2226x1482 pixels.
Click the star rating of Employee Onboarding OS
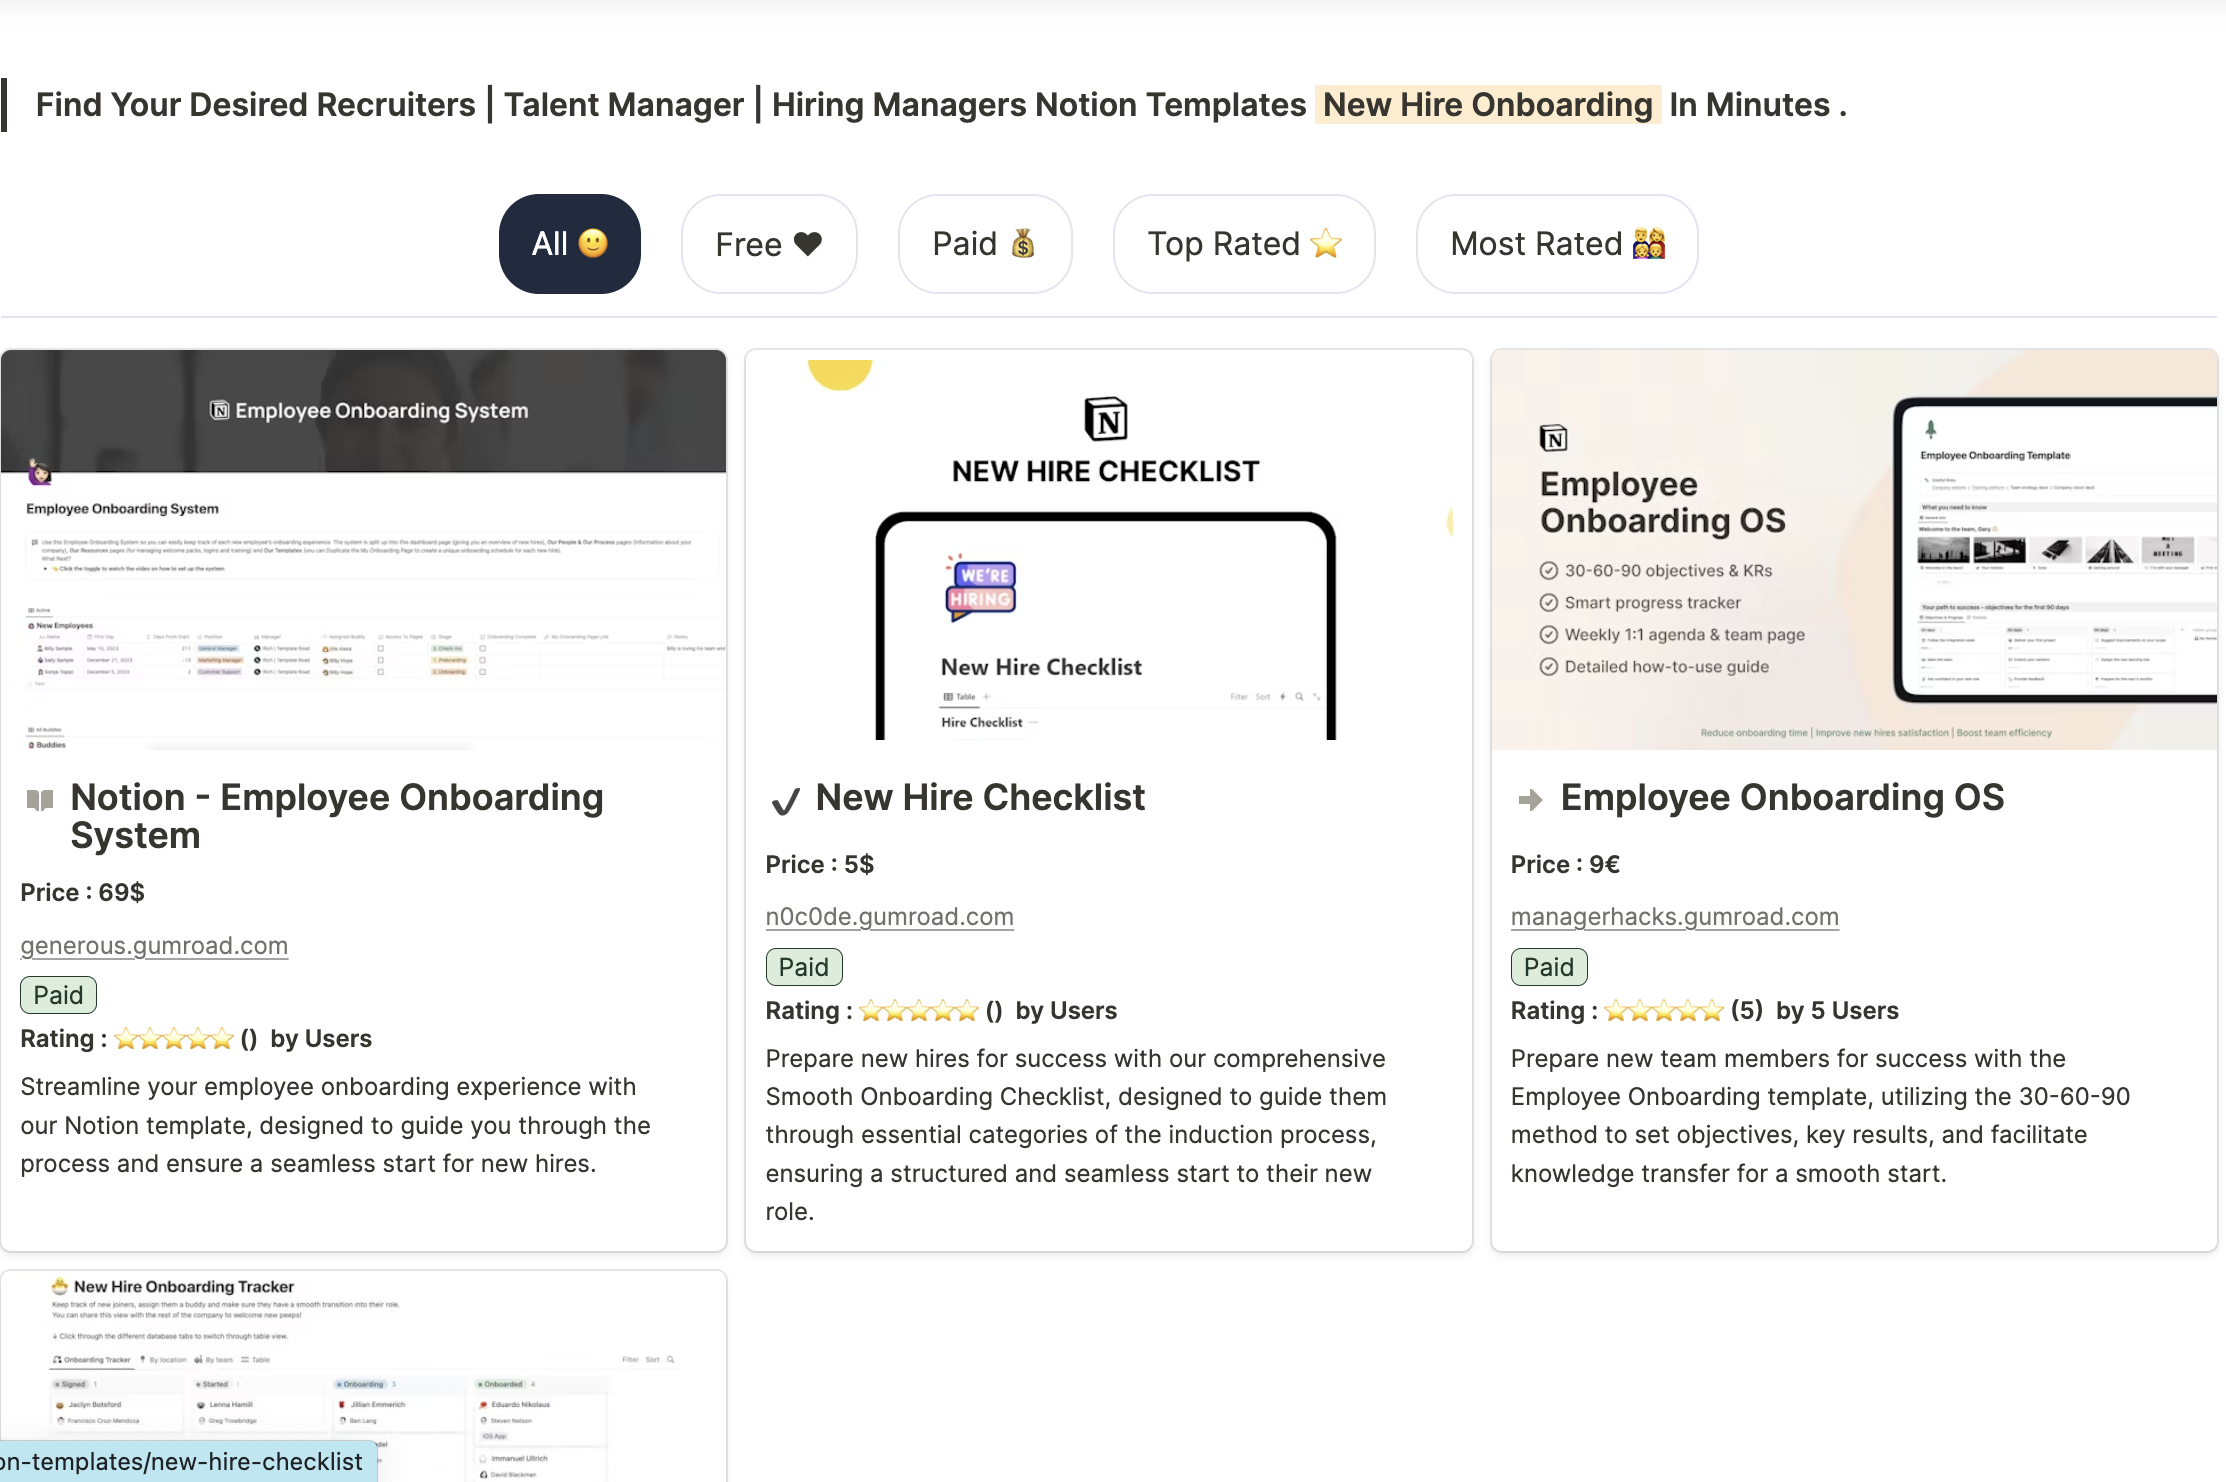coord(1663,1011)
